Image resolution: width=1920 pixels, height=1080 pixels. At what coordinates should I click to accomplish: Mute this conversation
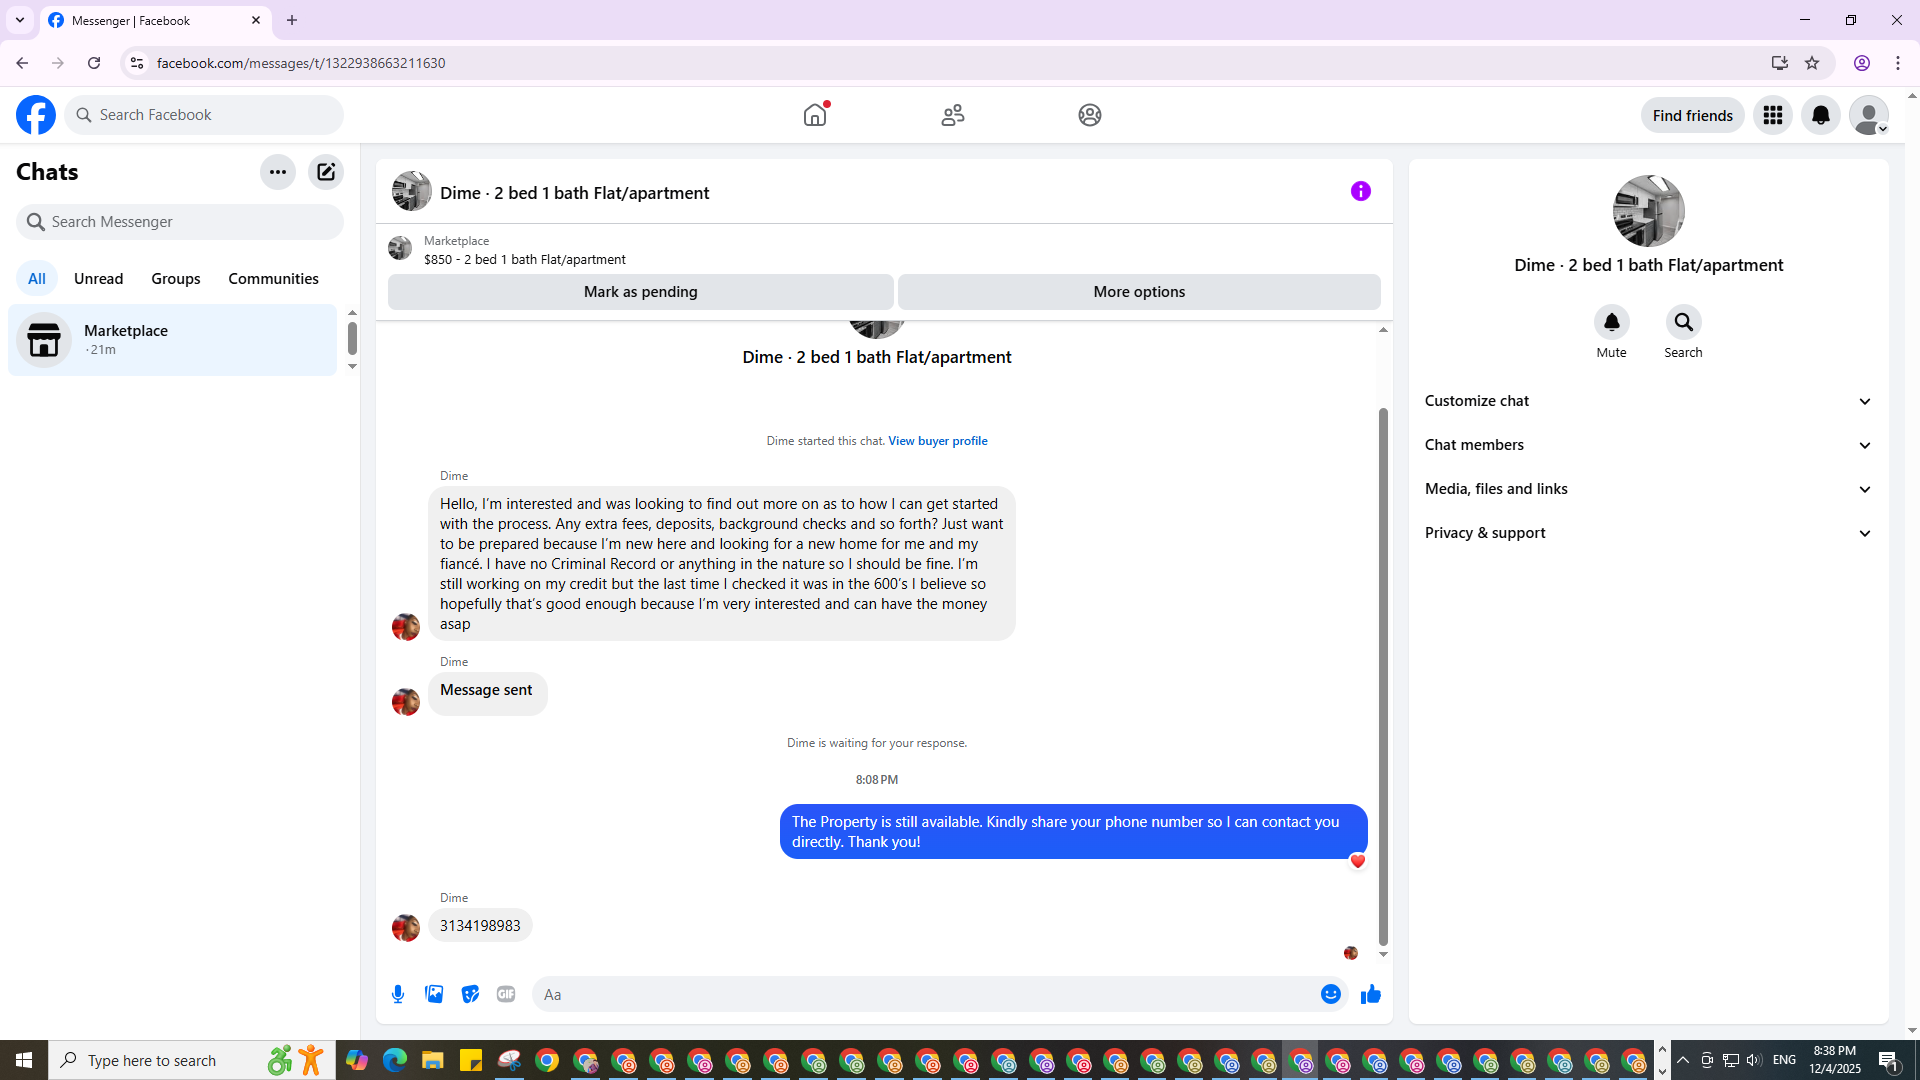[1611, 323]
